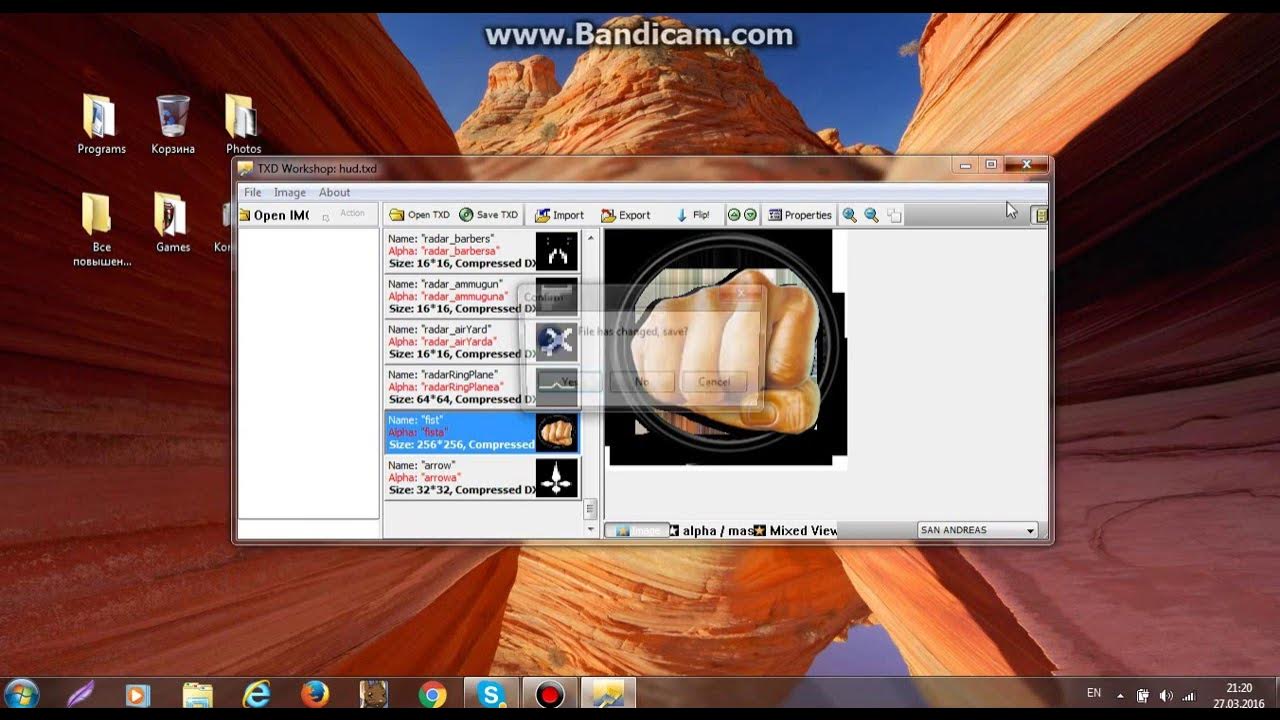Open the Windows Start menu

click(x=21, y=694)
